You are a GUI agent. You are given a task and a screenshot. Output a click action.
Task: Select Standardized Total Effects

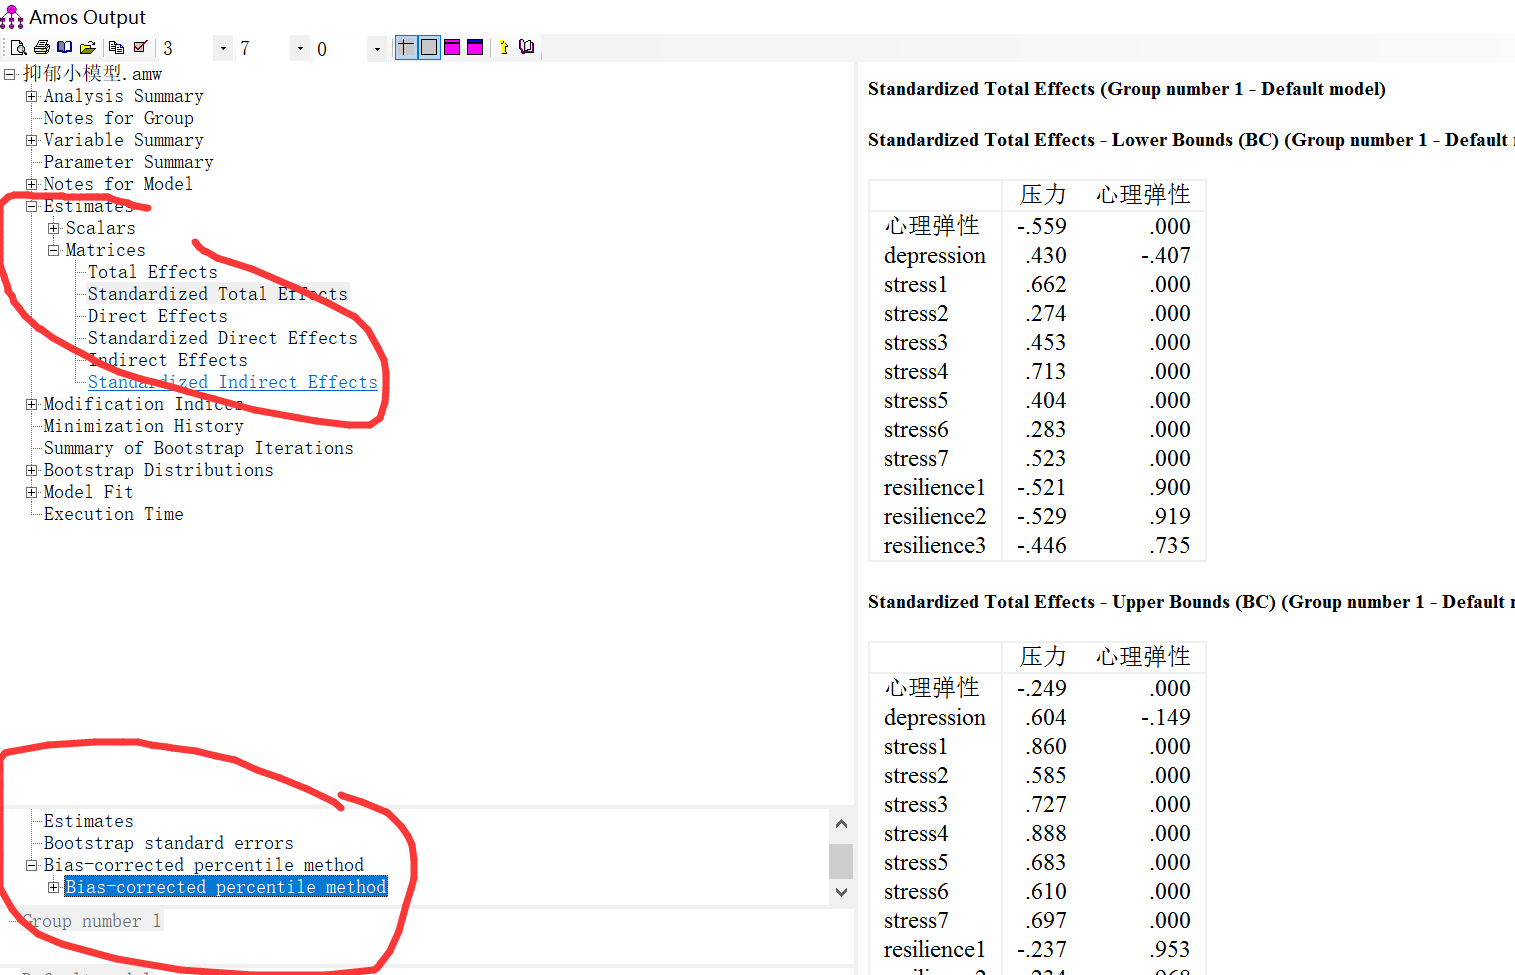[x=218, y=294]
